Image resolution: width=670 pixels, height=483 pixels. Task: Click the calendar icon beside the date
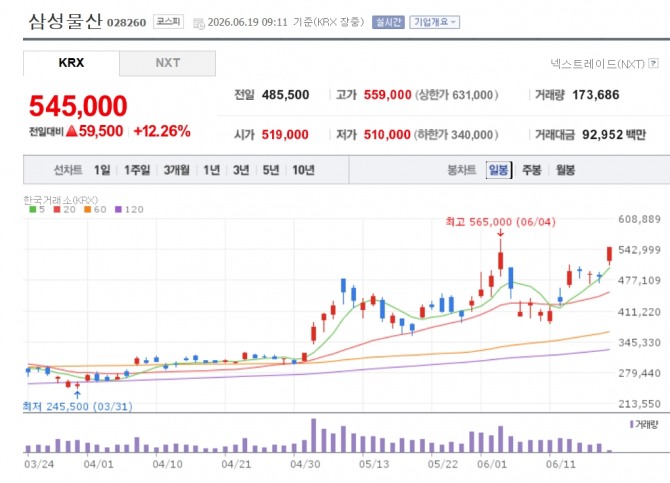(199, 23)
